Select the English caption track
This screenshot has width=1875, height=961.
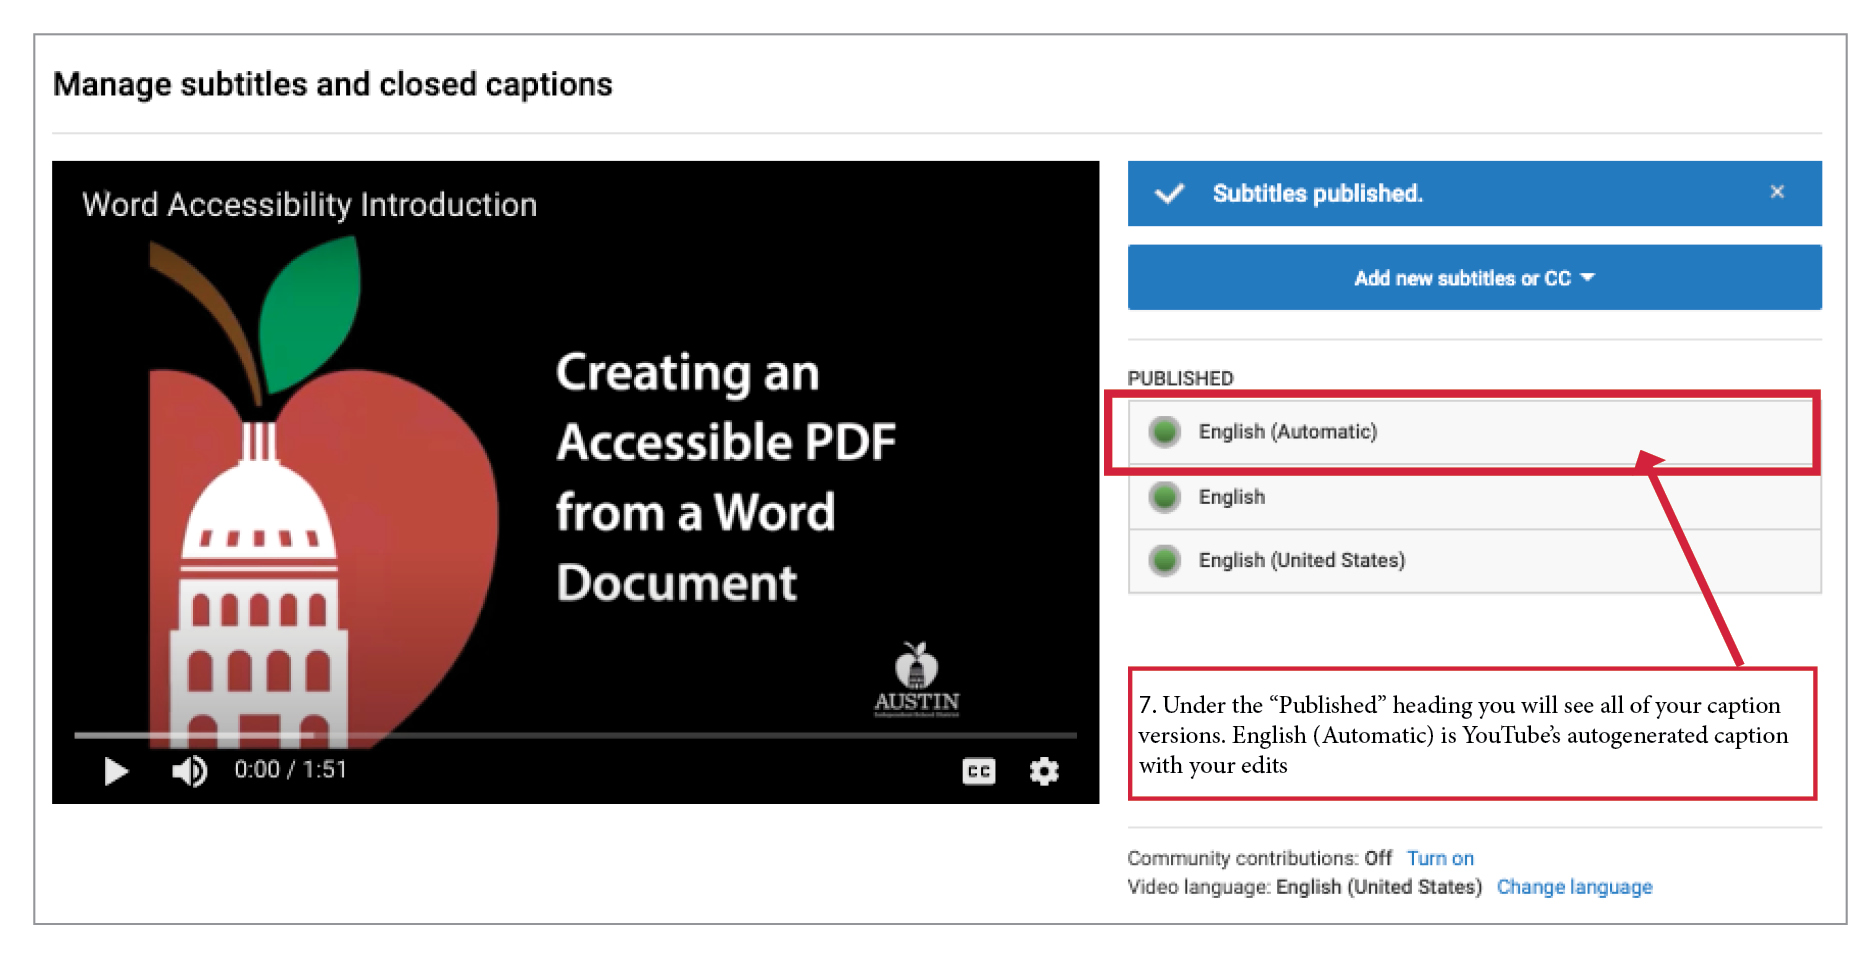coord(1231,497)
